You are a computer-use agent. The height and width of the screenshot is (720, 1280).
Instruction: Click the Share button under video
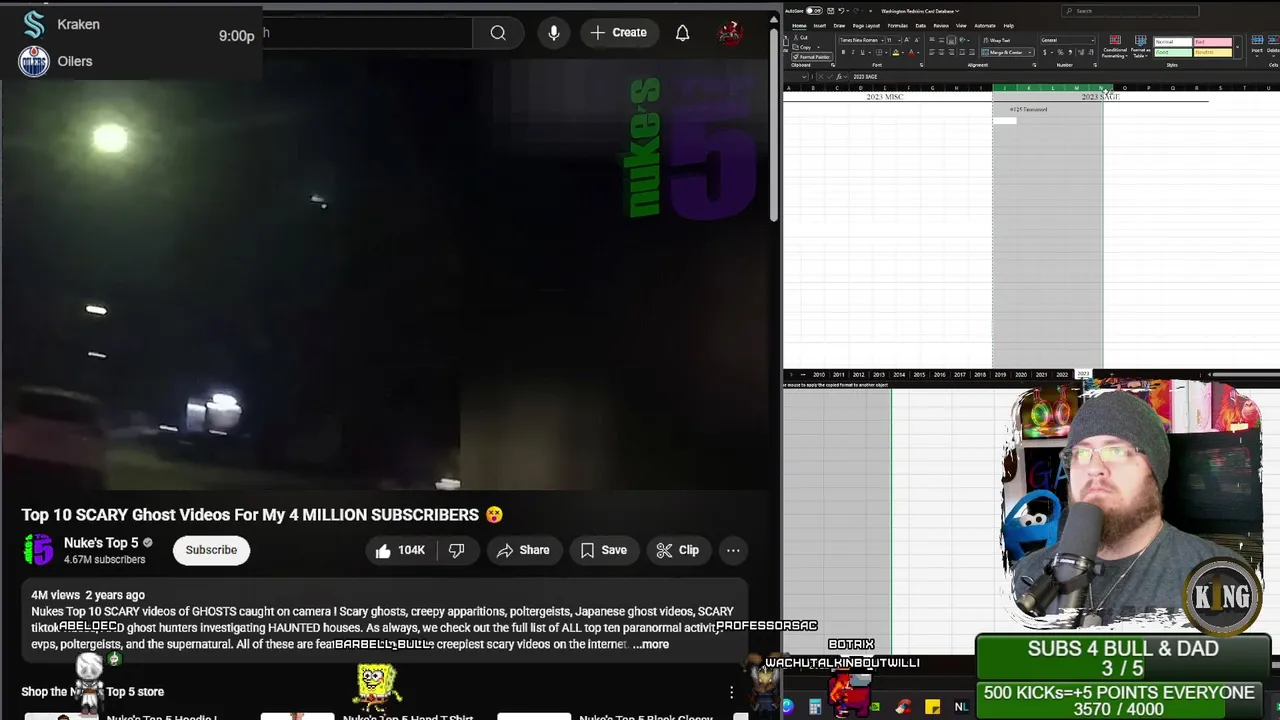(523, 550)
